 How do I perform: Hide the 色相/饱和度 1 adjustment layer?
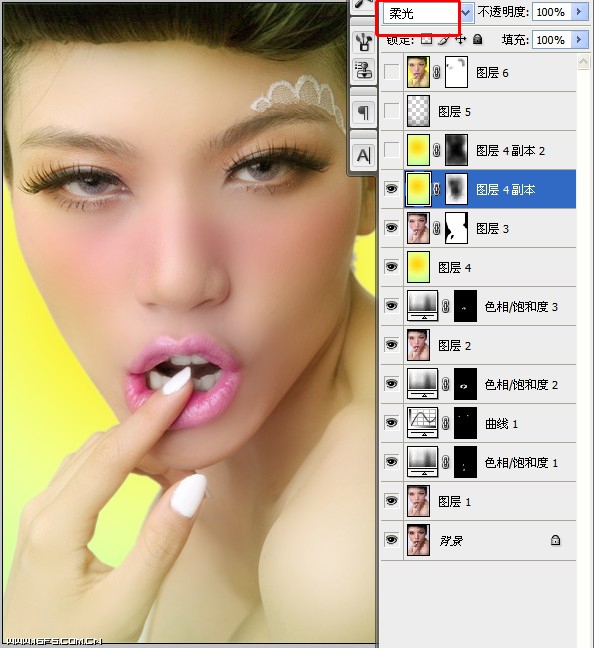pyautogui.click(x=391, y=462)
